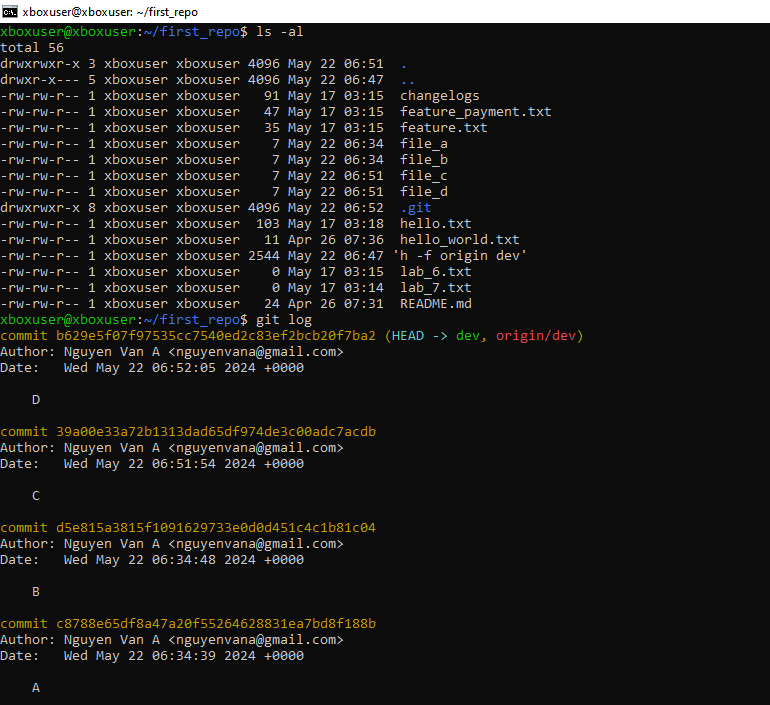
Task: Select the feature_payment.txt entry
Action: [475, 112]
